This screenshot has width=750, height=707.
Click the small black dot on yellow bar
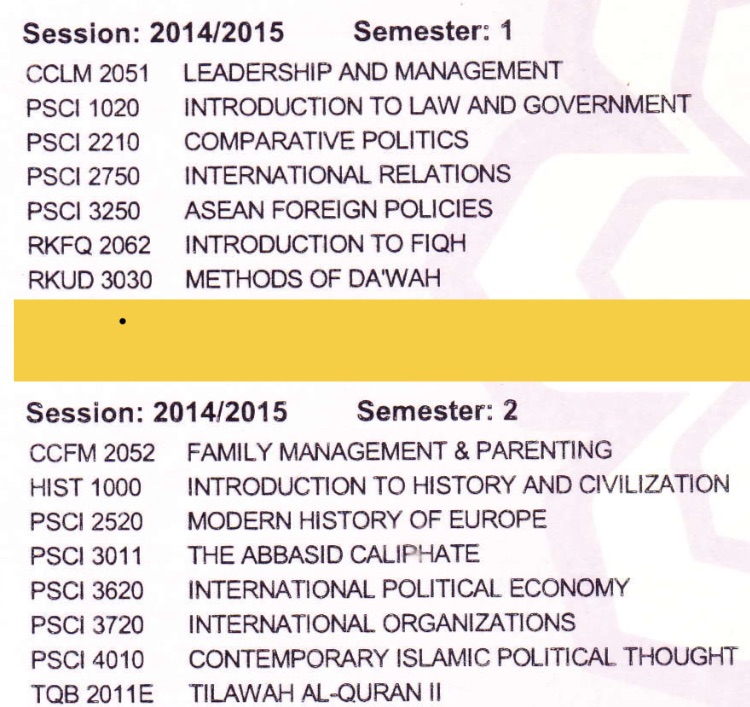pyautogui.click(x=121, y=323)
